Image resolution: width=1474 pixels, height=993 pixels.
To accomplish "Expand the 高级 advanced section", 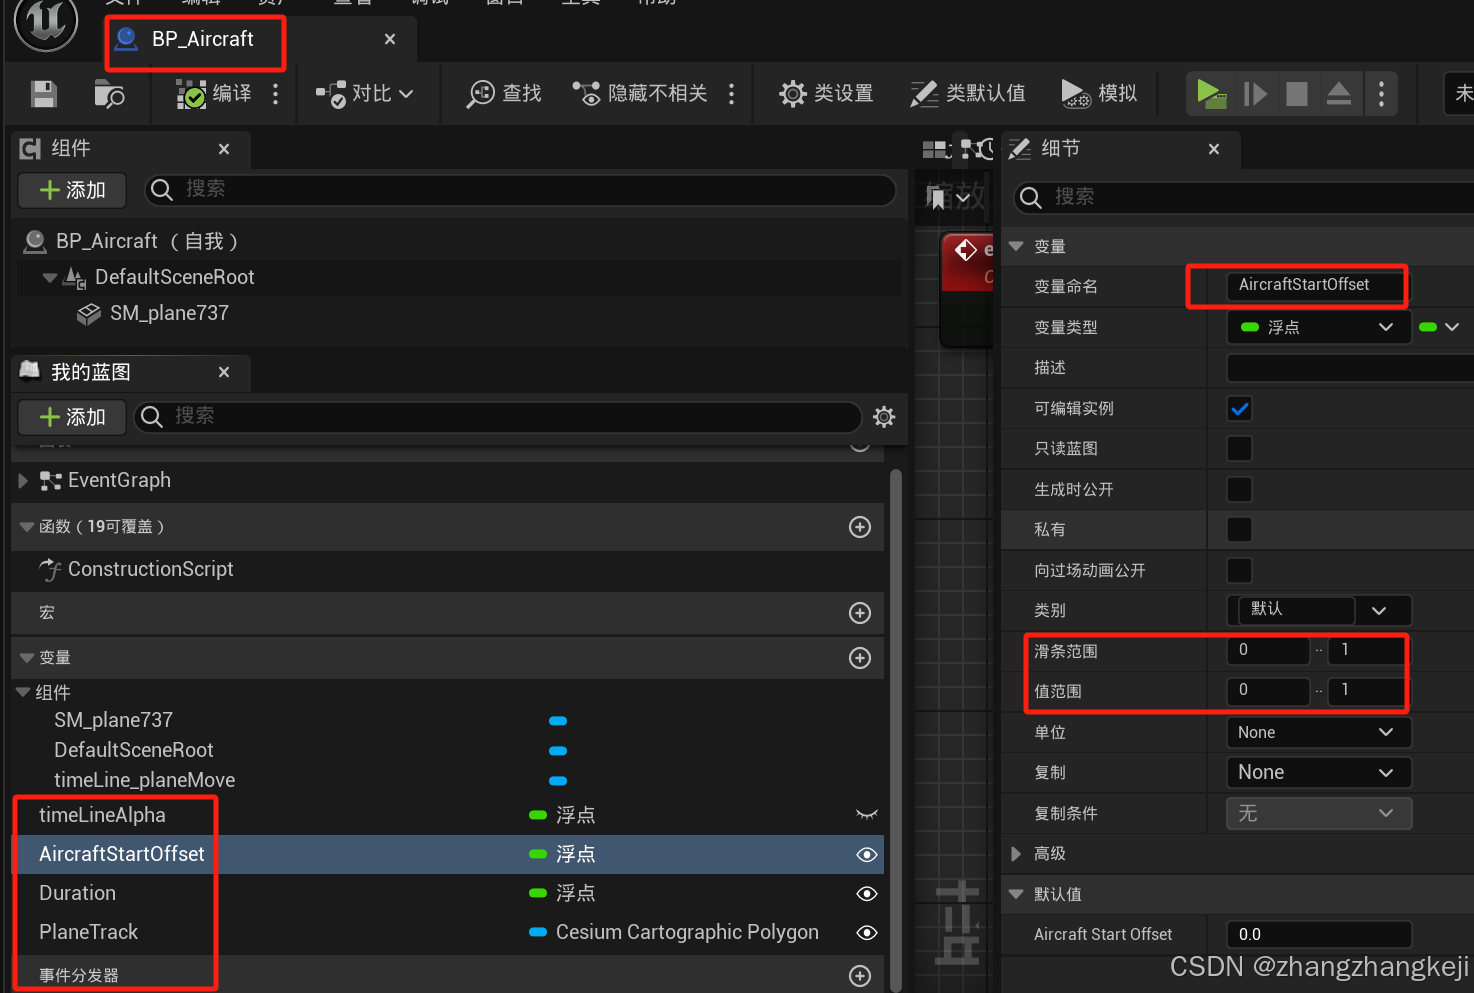I will [x=1016, y=854].
